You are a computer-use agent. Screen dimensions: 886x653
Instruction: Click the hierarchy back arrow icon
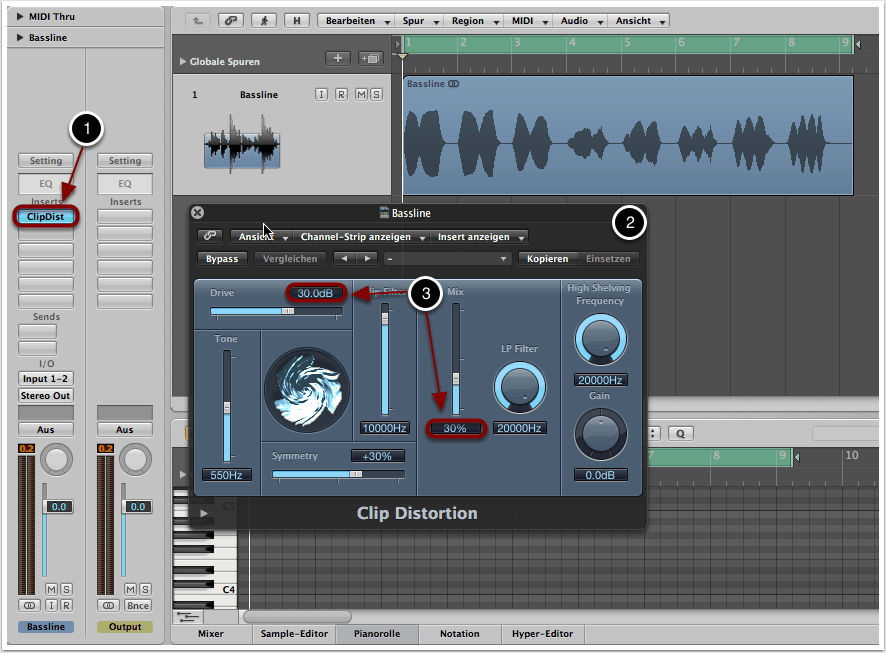198,20
